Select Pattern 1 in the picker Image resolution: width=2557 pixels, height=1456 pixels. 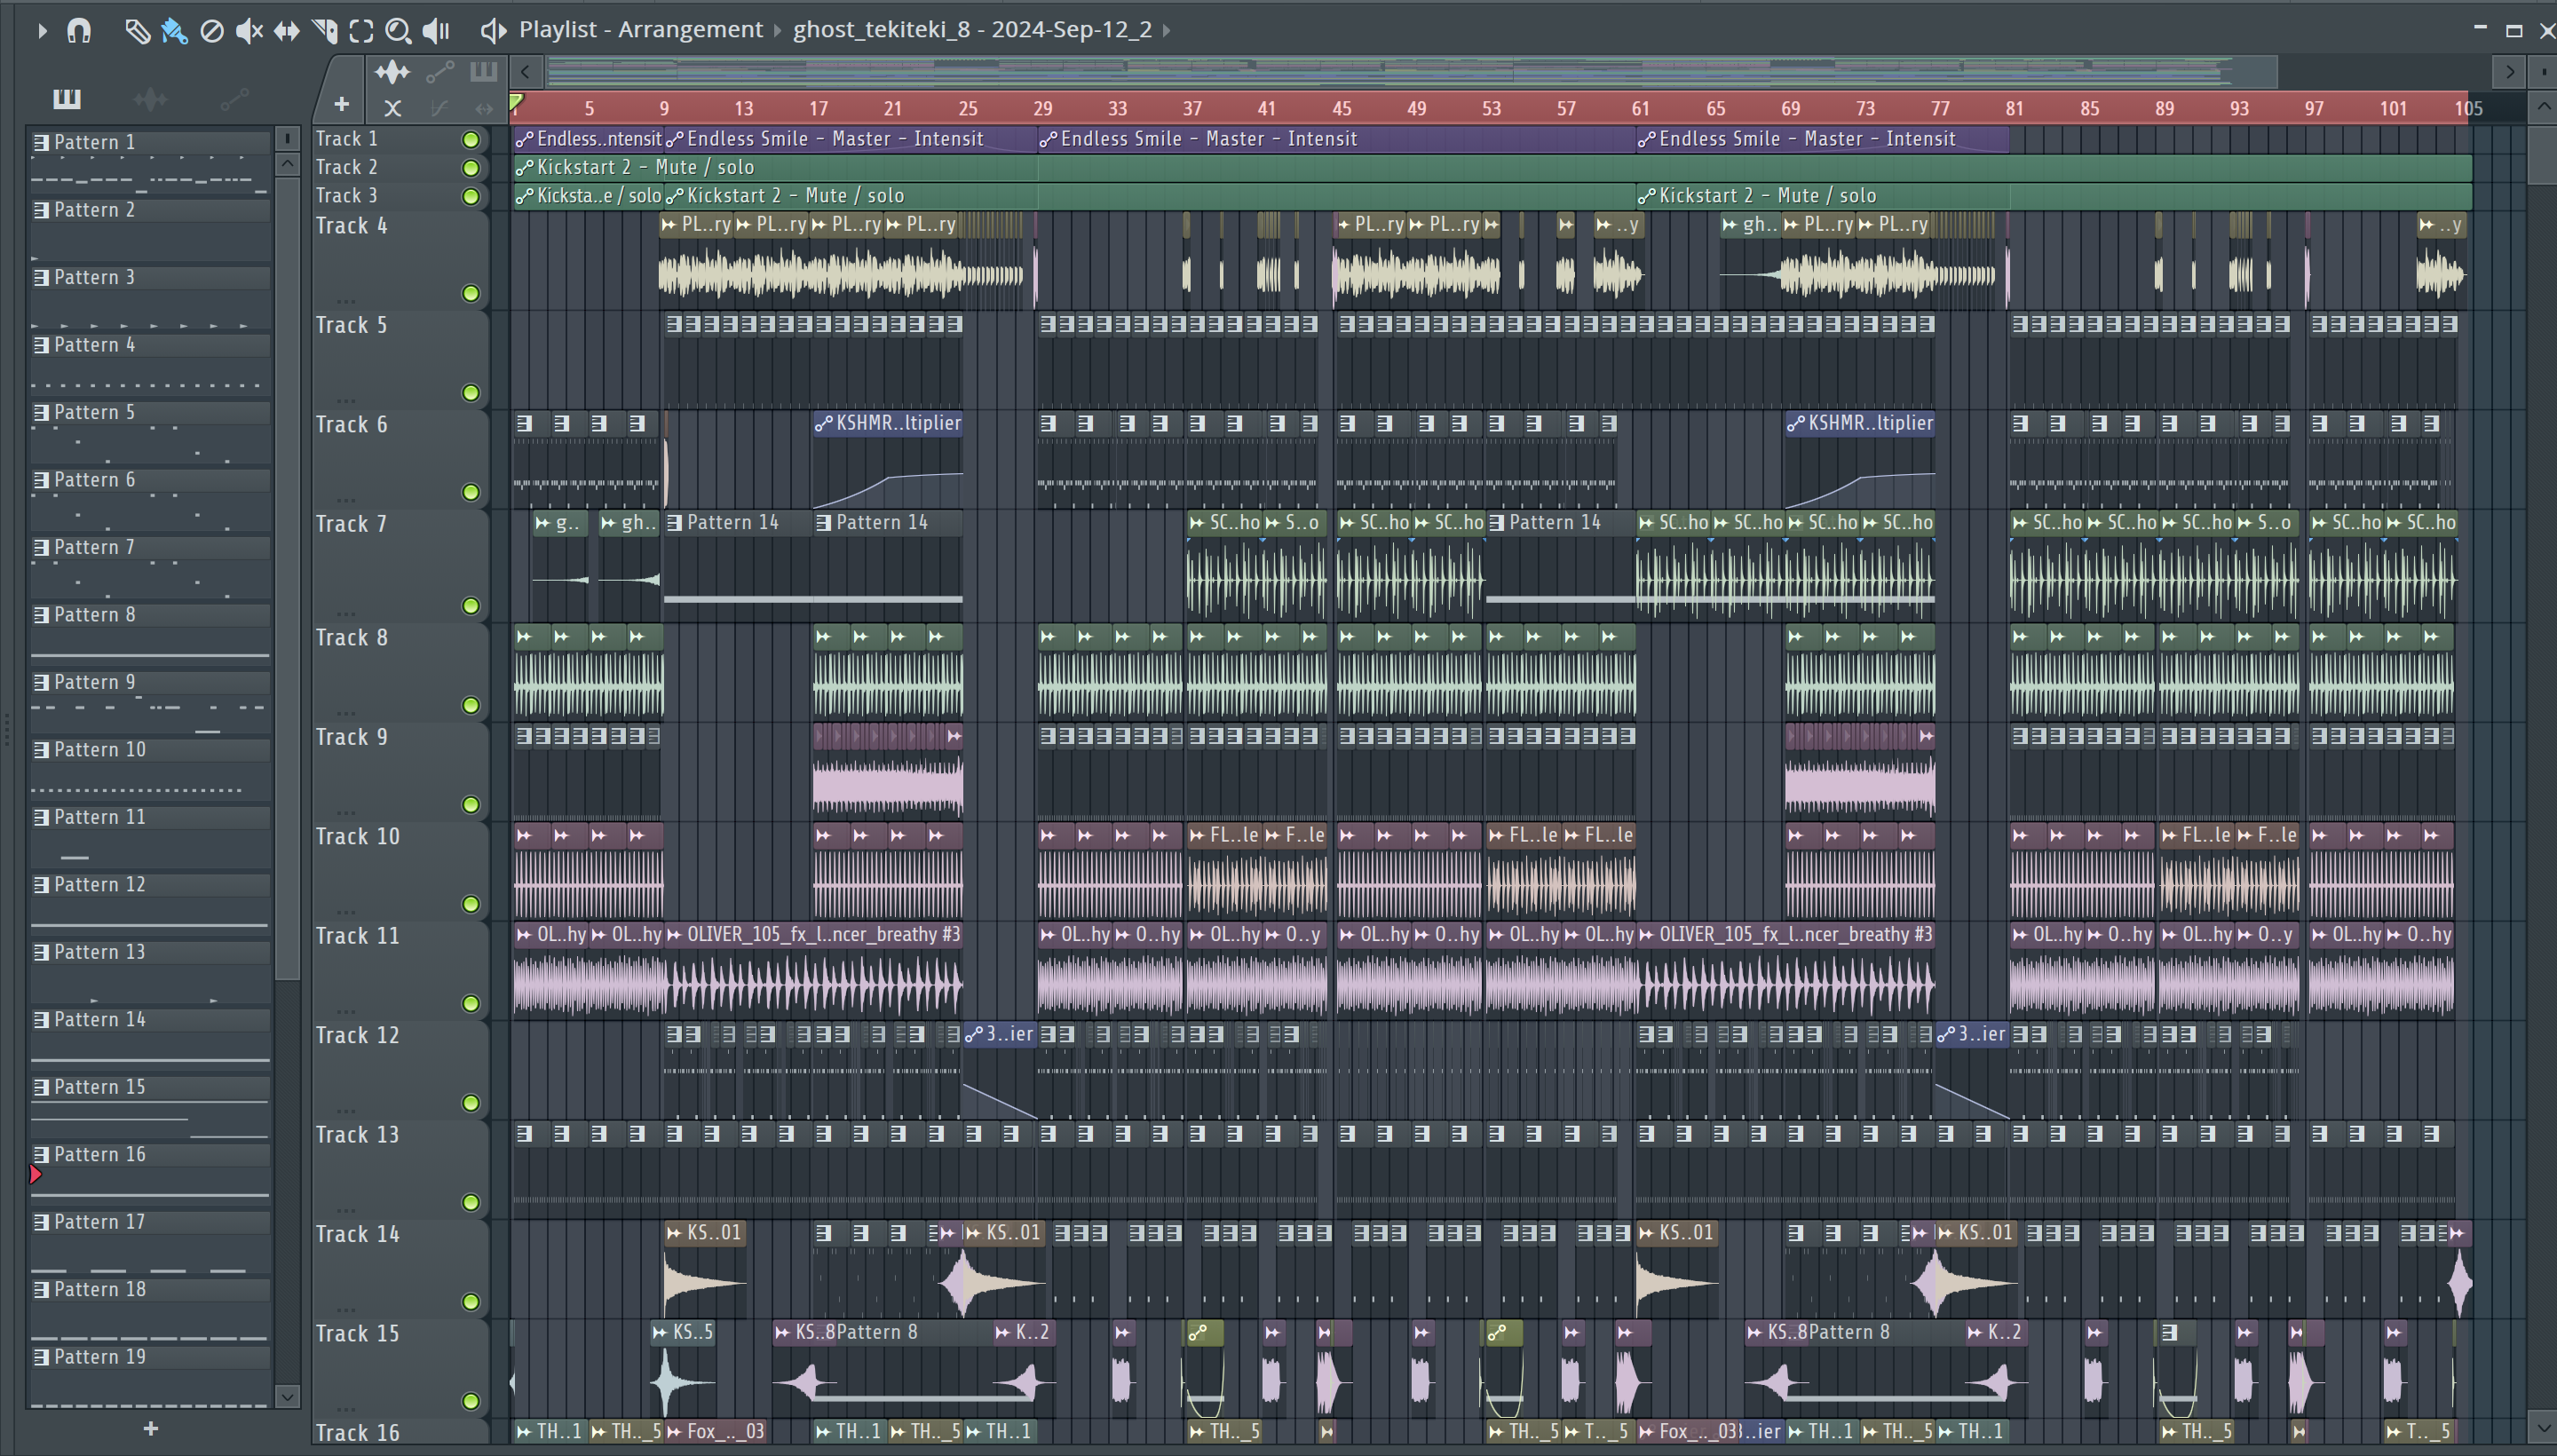pyautogui.click(x=150, y=142)
